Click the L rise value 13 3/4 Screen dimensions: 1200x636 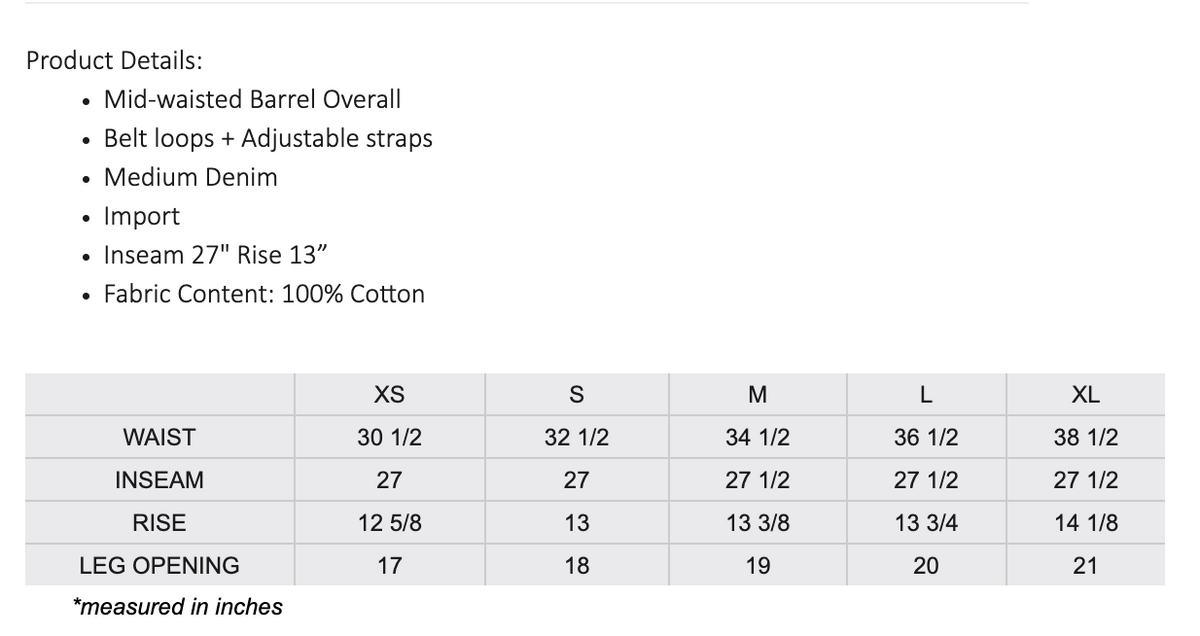tap(926, 522)
